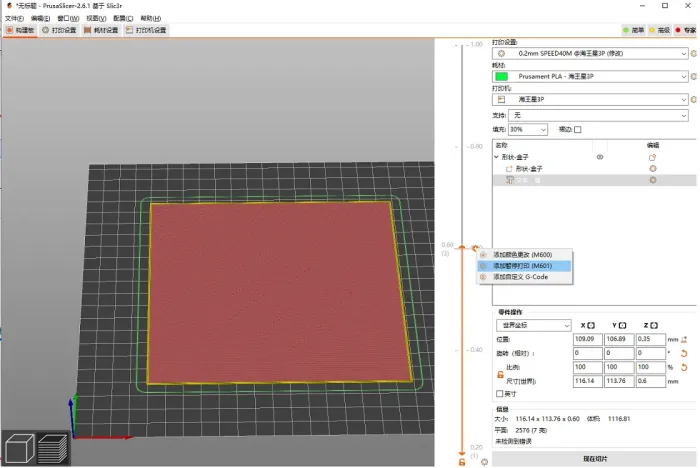Check the 英寸 inches checkbox

point(500,393)
